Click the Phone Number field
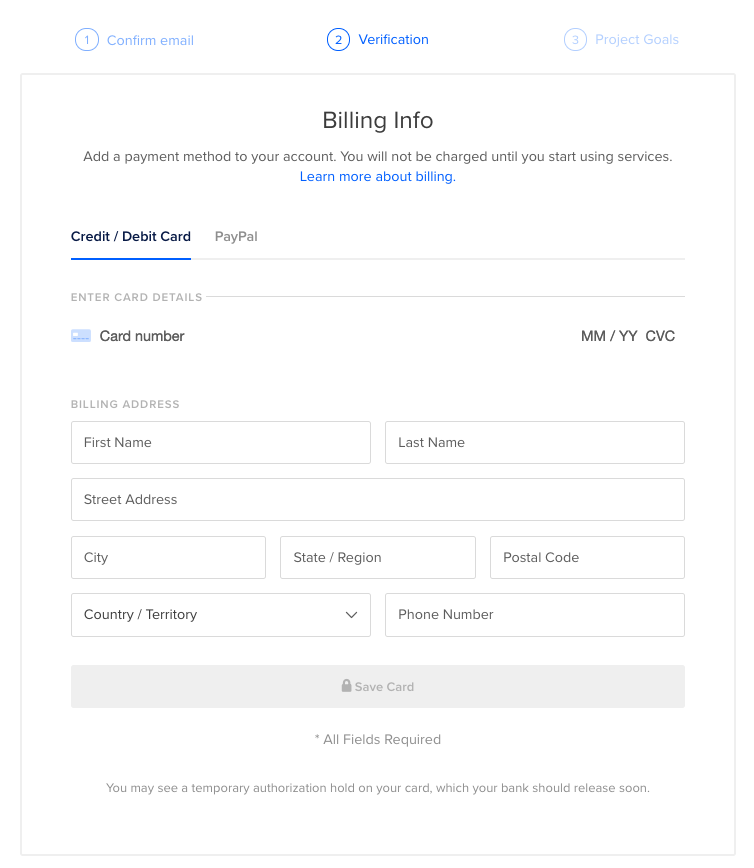The width and height of the screenshot is (754, 868). pyautogui.click(x=534, y=615)
